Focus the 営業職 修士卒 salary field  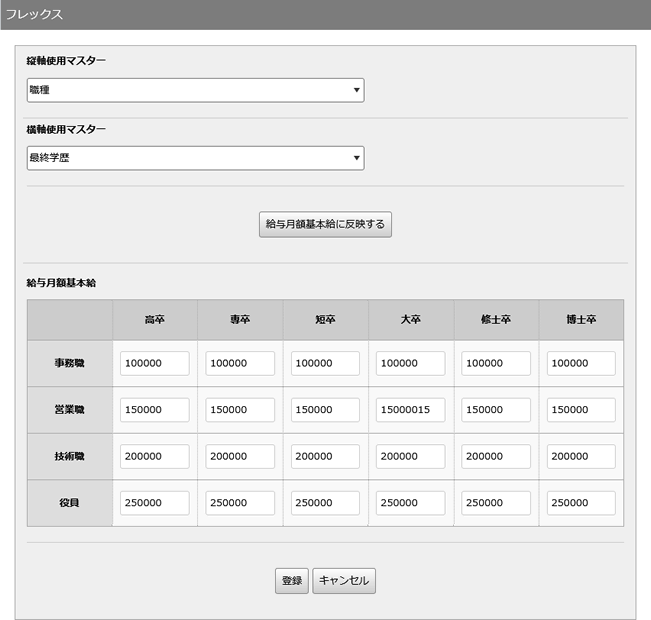pyautogui.click(x=495, y=410)
